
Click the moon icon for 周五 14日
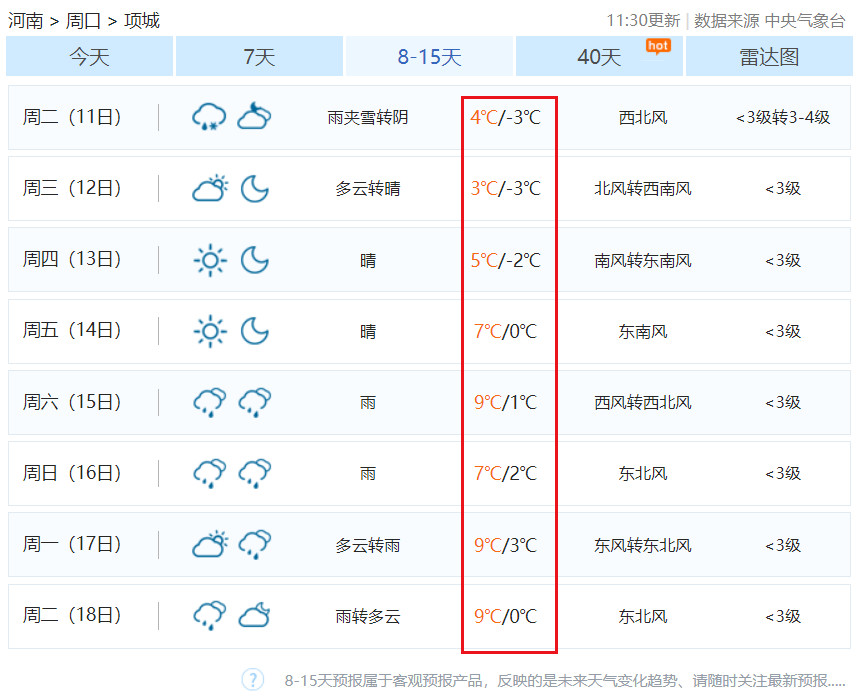pos(254,331)
